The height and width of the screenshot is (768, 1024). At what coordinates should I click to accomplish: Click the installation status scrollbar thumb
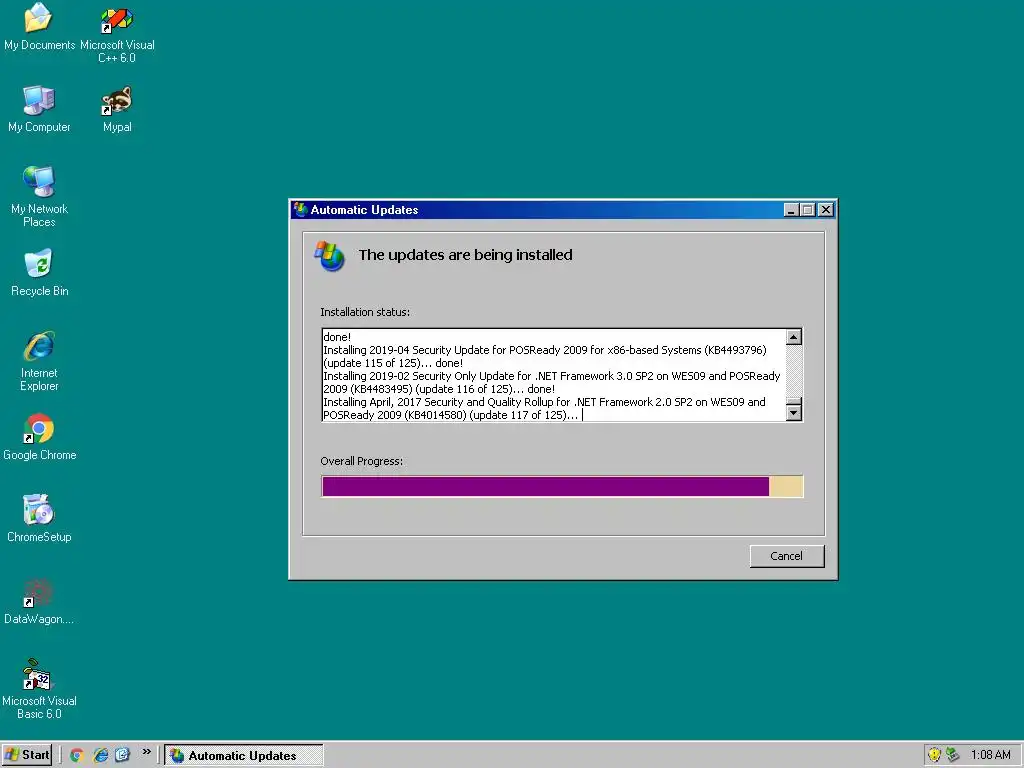(793, 400)
